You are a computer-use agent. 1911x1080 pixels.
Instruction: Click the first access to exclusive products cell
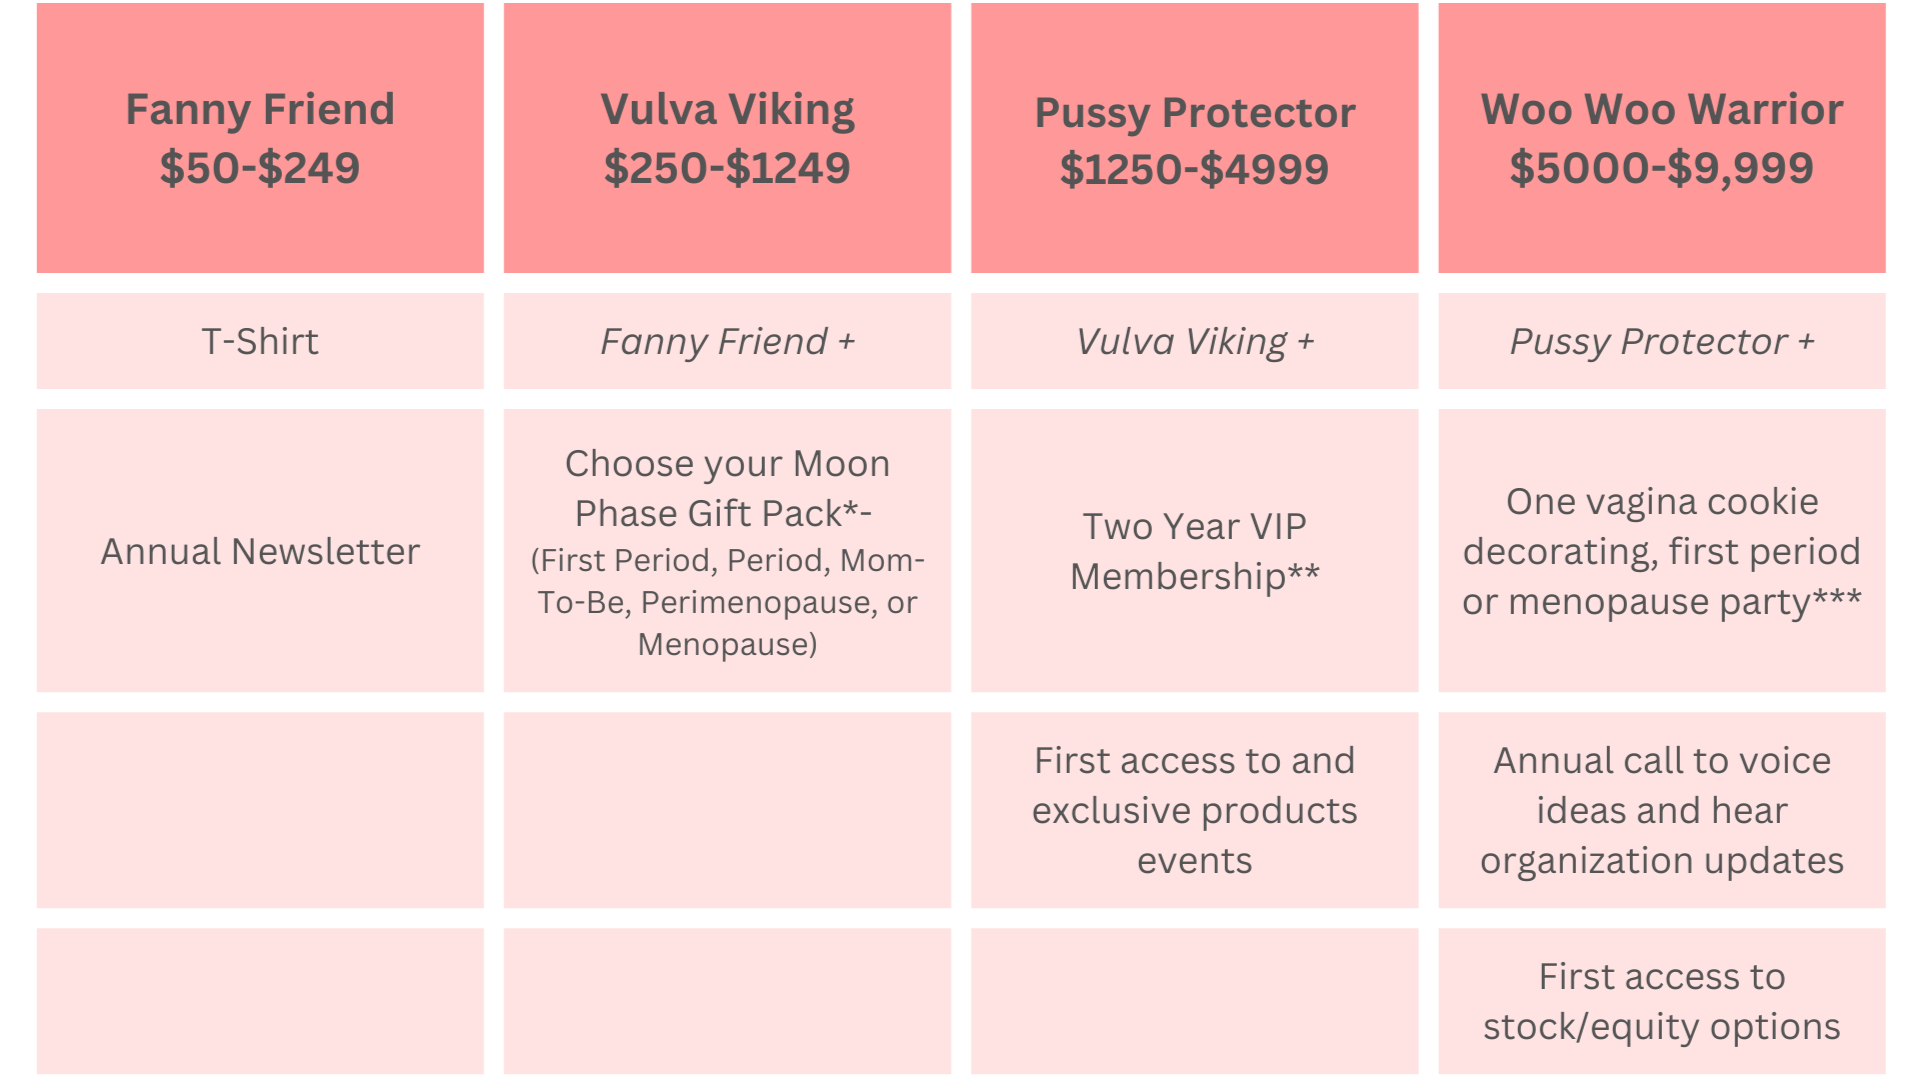(x=1194, y=810)
